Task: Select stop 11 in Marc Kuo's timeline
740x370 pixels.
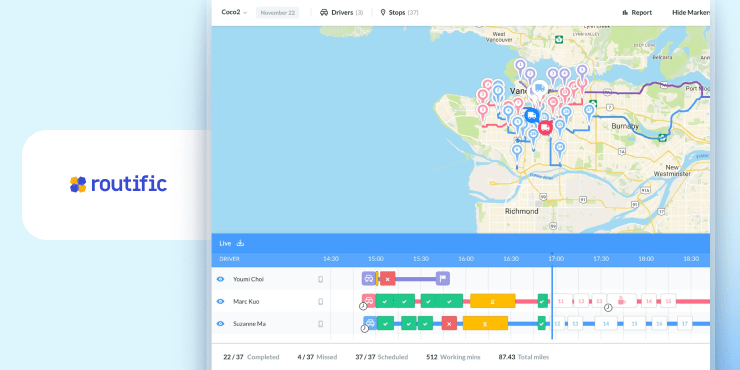Action: tap(561, 301)
